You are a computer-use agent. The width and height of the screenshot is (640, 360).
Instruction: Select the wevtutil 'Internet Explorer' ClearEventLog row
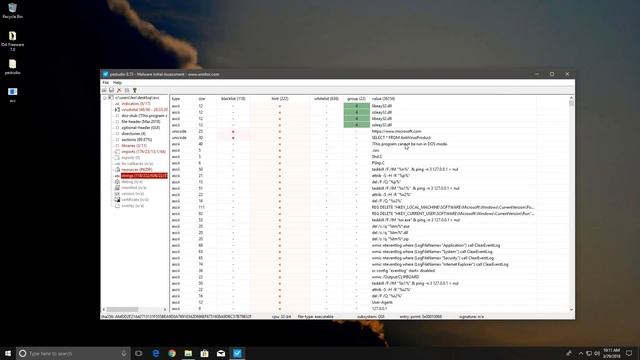[369, 264]
